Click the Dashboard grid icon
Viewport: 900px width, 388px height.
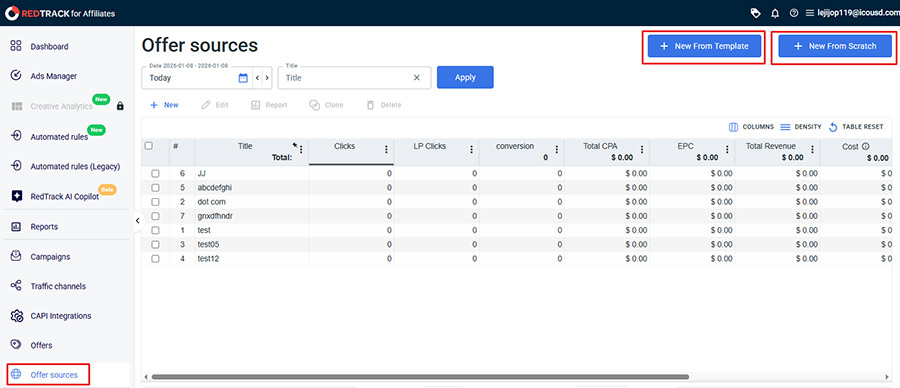[16, 46]
